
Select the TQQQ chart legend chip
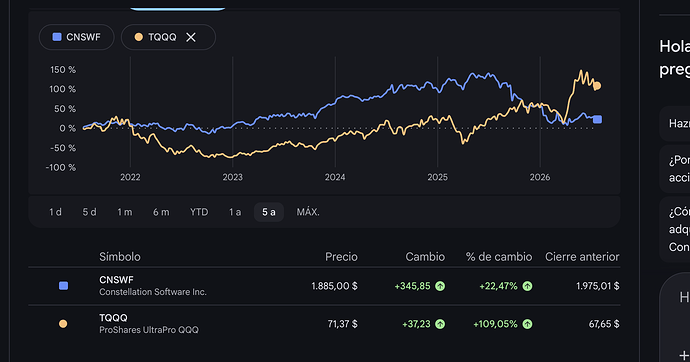tap(168, 37)
